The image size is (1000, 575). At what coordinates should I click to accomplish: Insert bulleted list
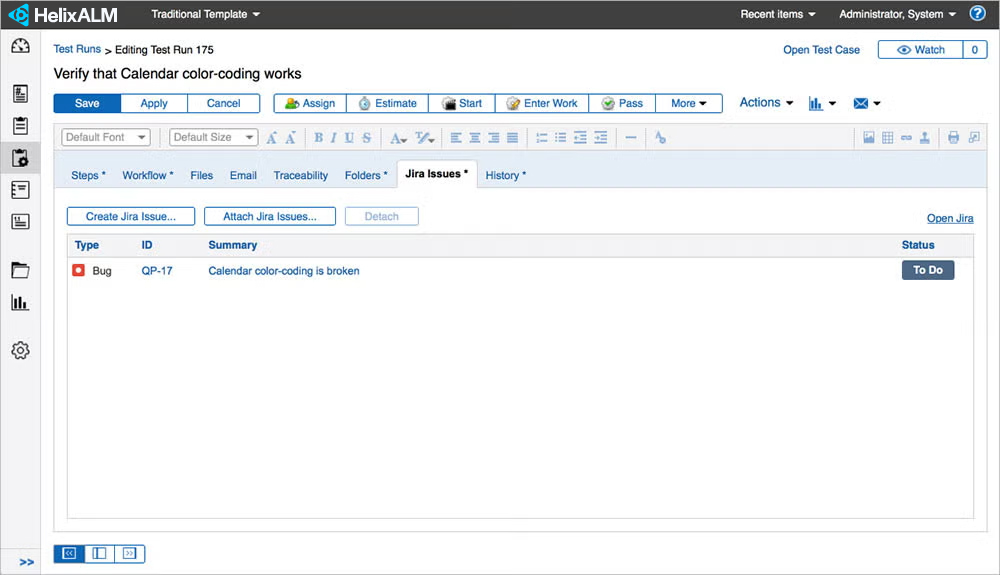pyautogui.click(x=561, y=138)
